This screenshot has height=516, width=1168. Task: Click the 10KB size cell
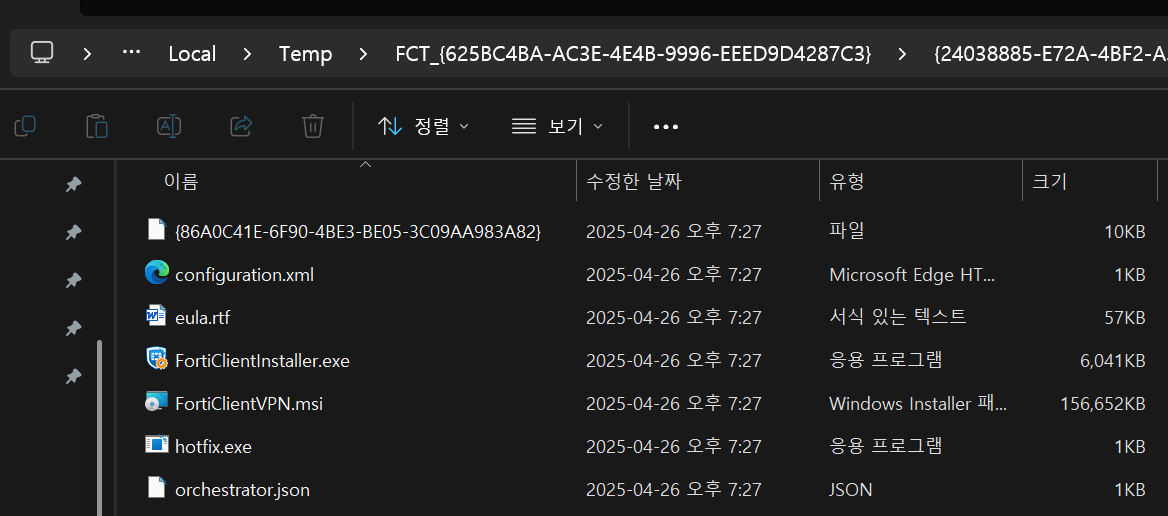1124,232
